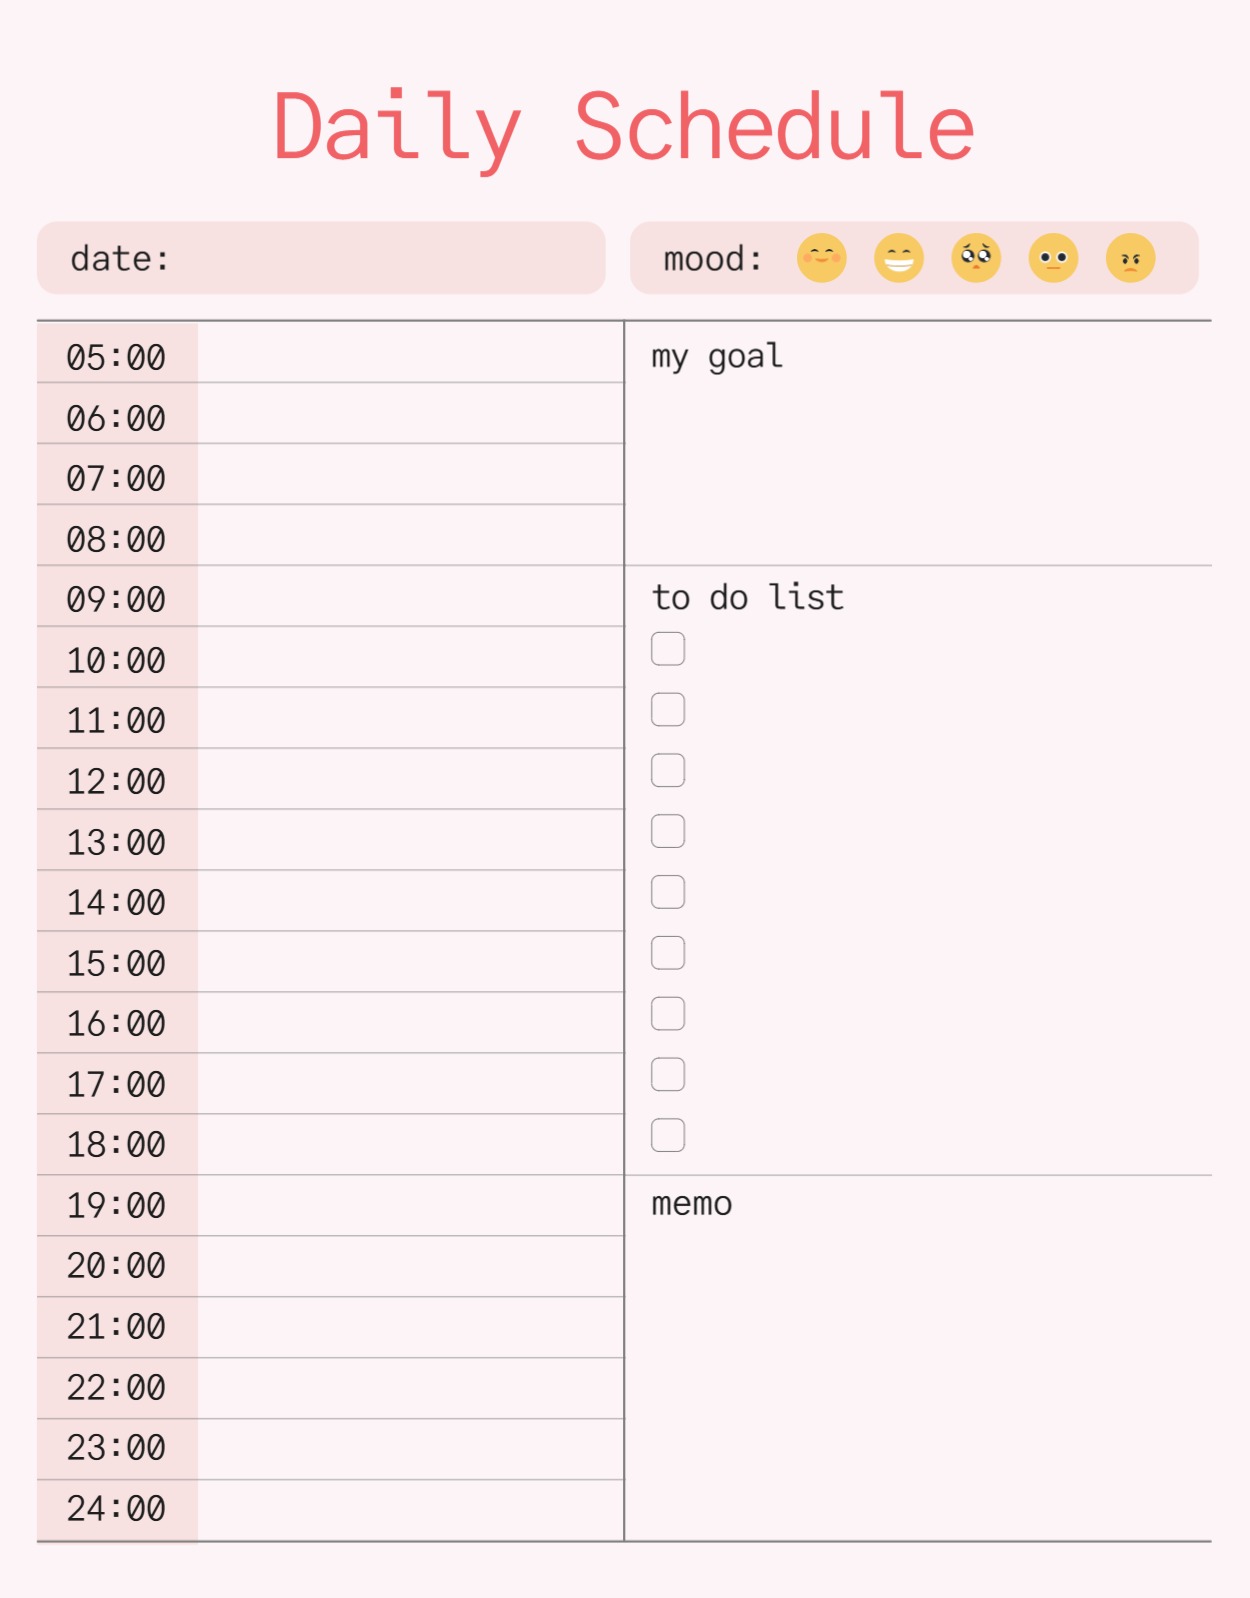Click the 05:00 schedule row

pyautogui.click(x=410, y=354)
